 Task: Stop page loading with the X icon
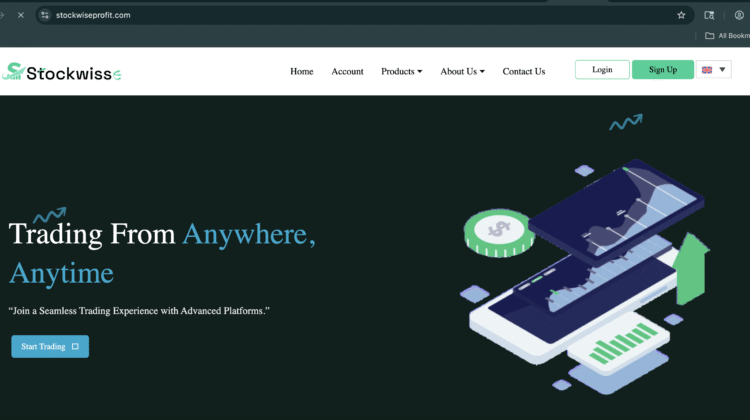(21, 15)
